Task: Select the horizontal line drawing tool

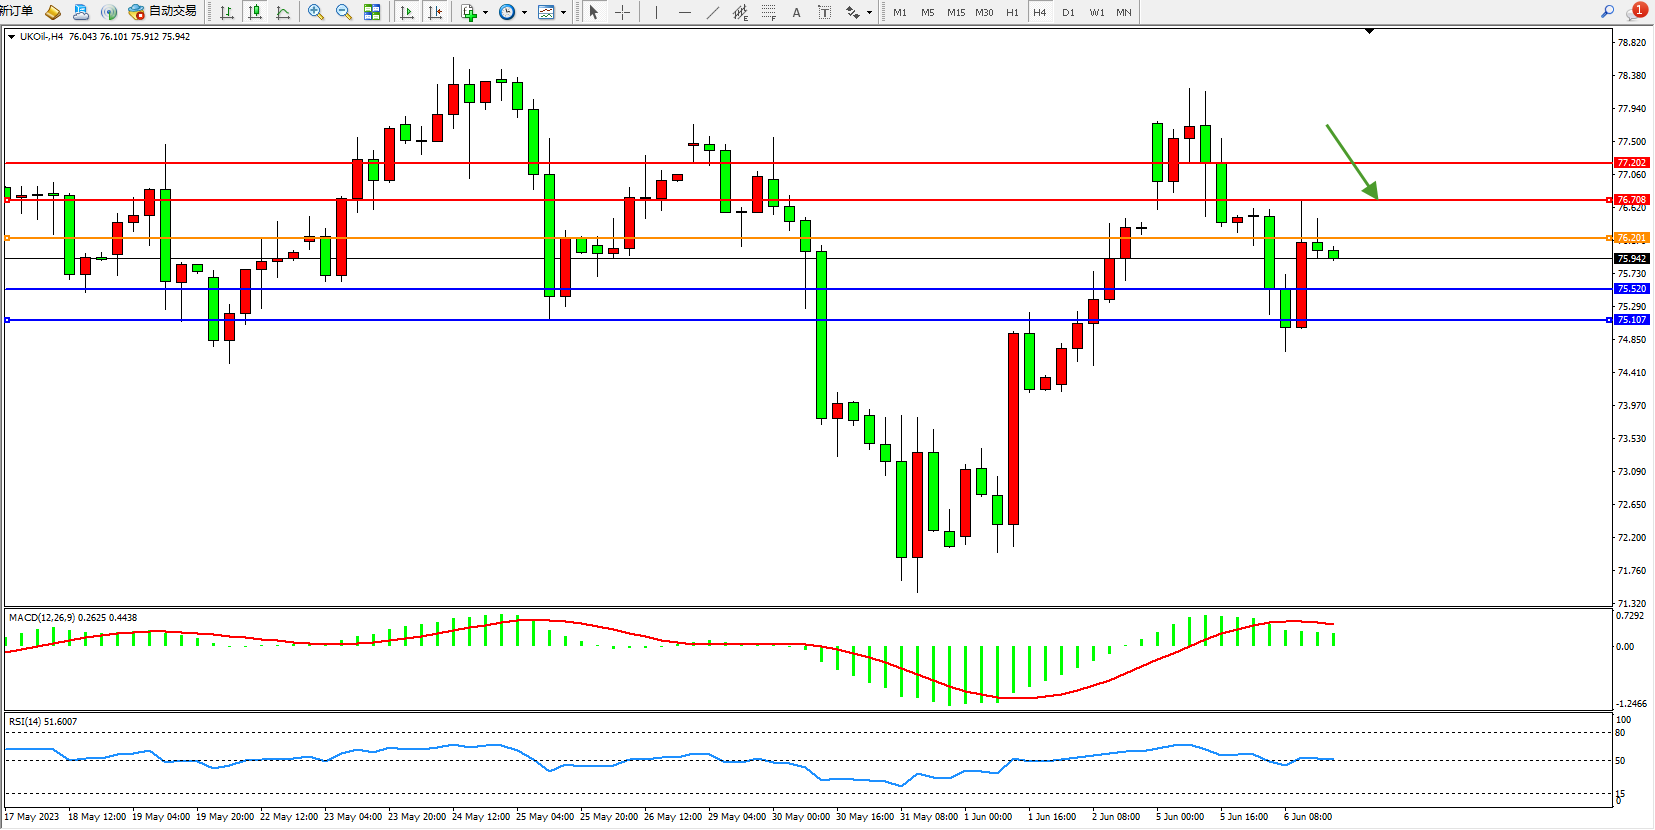Action: (684, 12)
